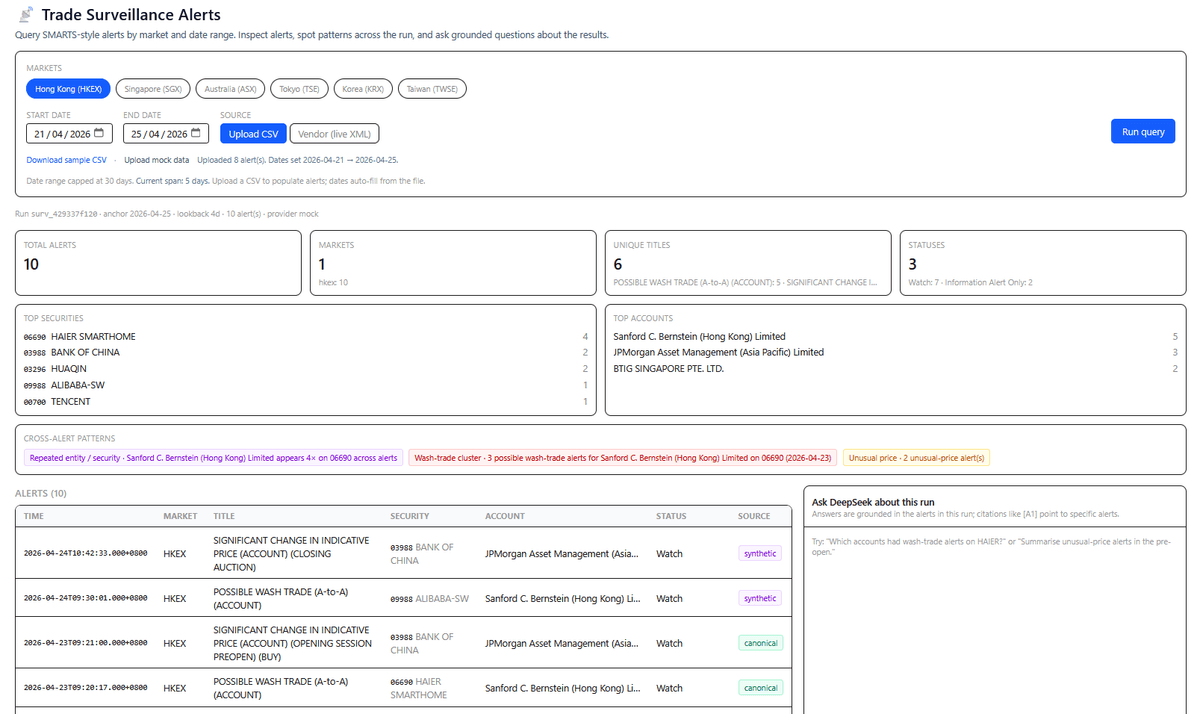Click the Statuses summary card
Image resolution: width=1200 pixels, height=714 pixels.
pyautogui.click(x=1043, y=263)
